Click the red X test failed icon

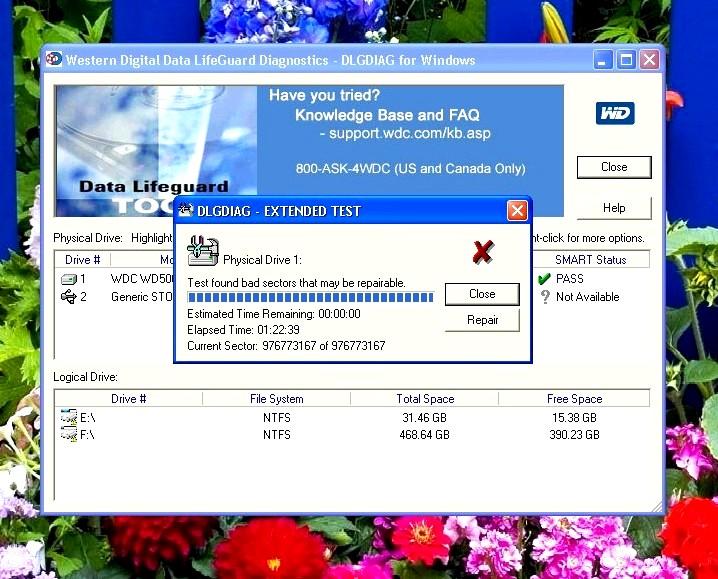483,252
